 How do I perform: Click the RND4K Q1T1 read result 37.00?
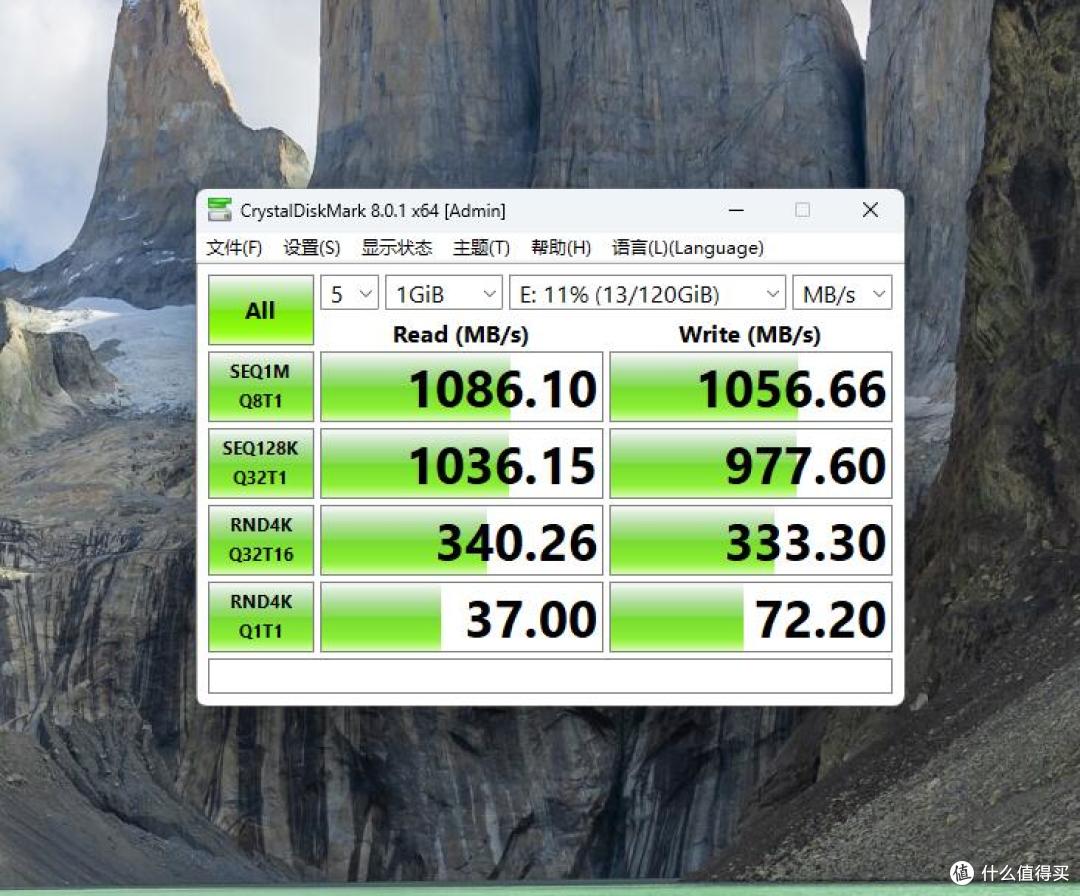[x=461, y=617]
